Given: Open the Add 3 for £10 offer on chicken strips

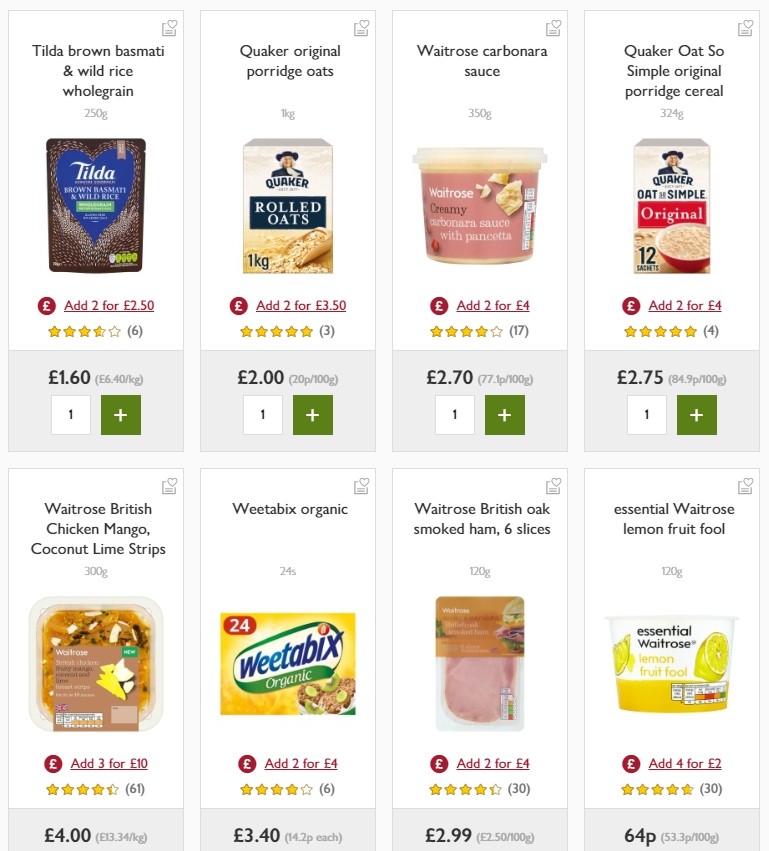Looking at the screenshot, I should pos(108,763).
